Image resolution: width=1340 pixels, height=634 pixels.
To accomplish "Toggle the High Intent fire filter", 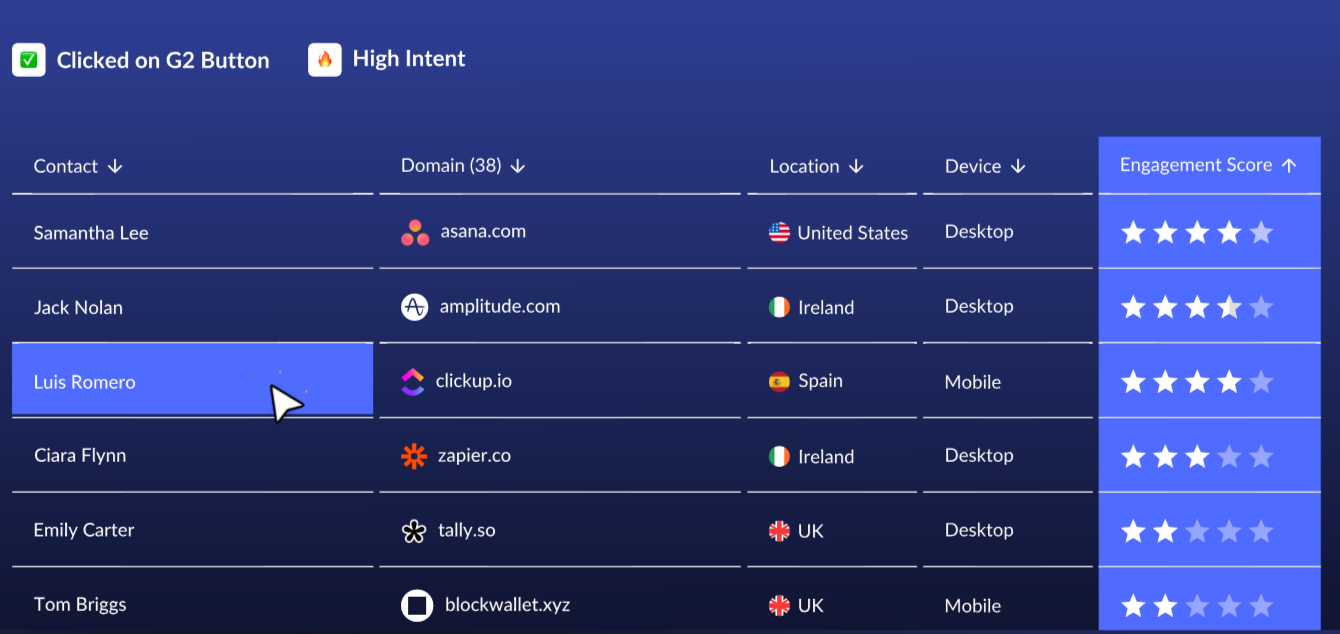I will (325, 60).
